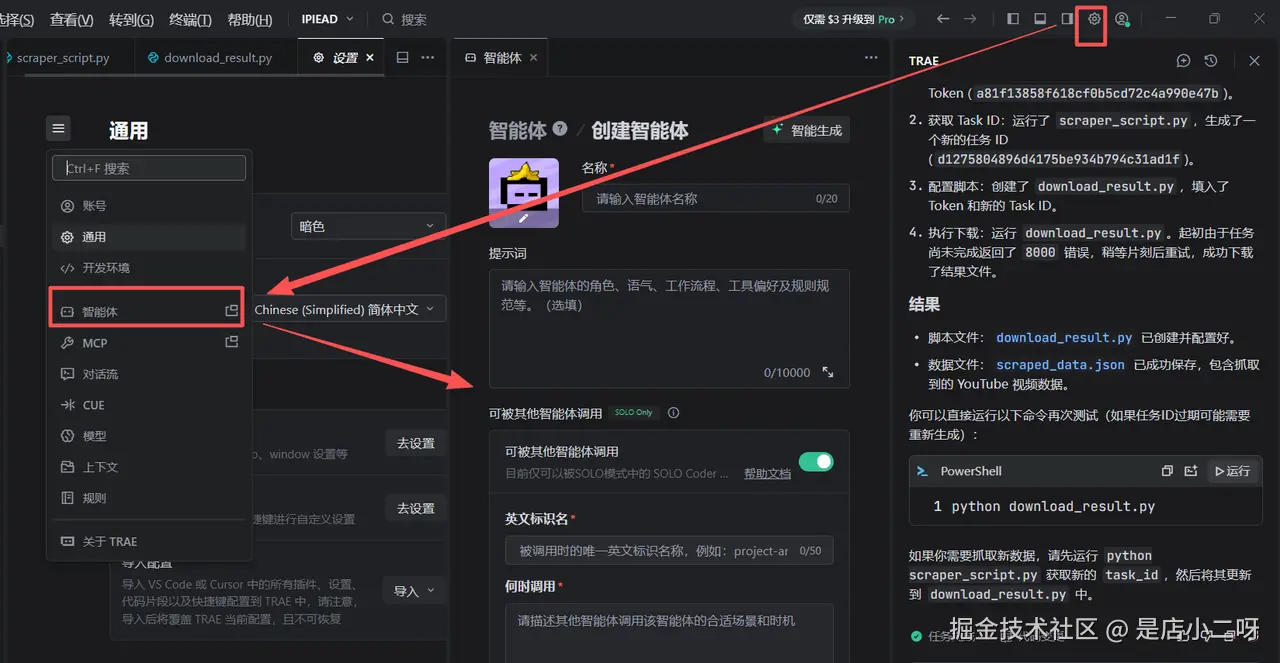The height and width of the screenshot is (663, 1280).
Task: Expand the 提示词 prompt editor fullscreen icon
Action: [x=828, y=372]
